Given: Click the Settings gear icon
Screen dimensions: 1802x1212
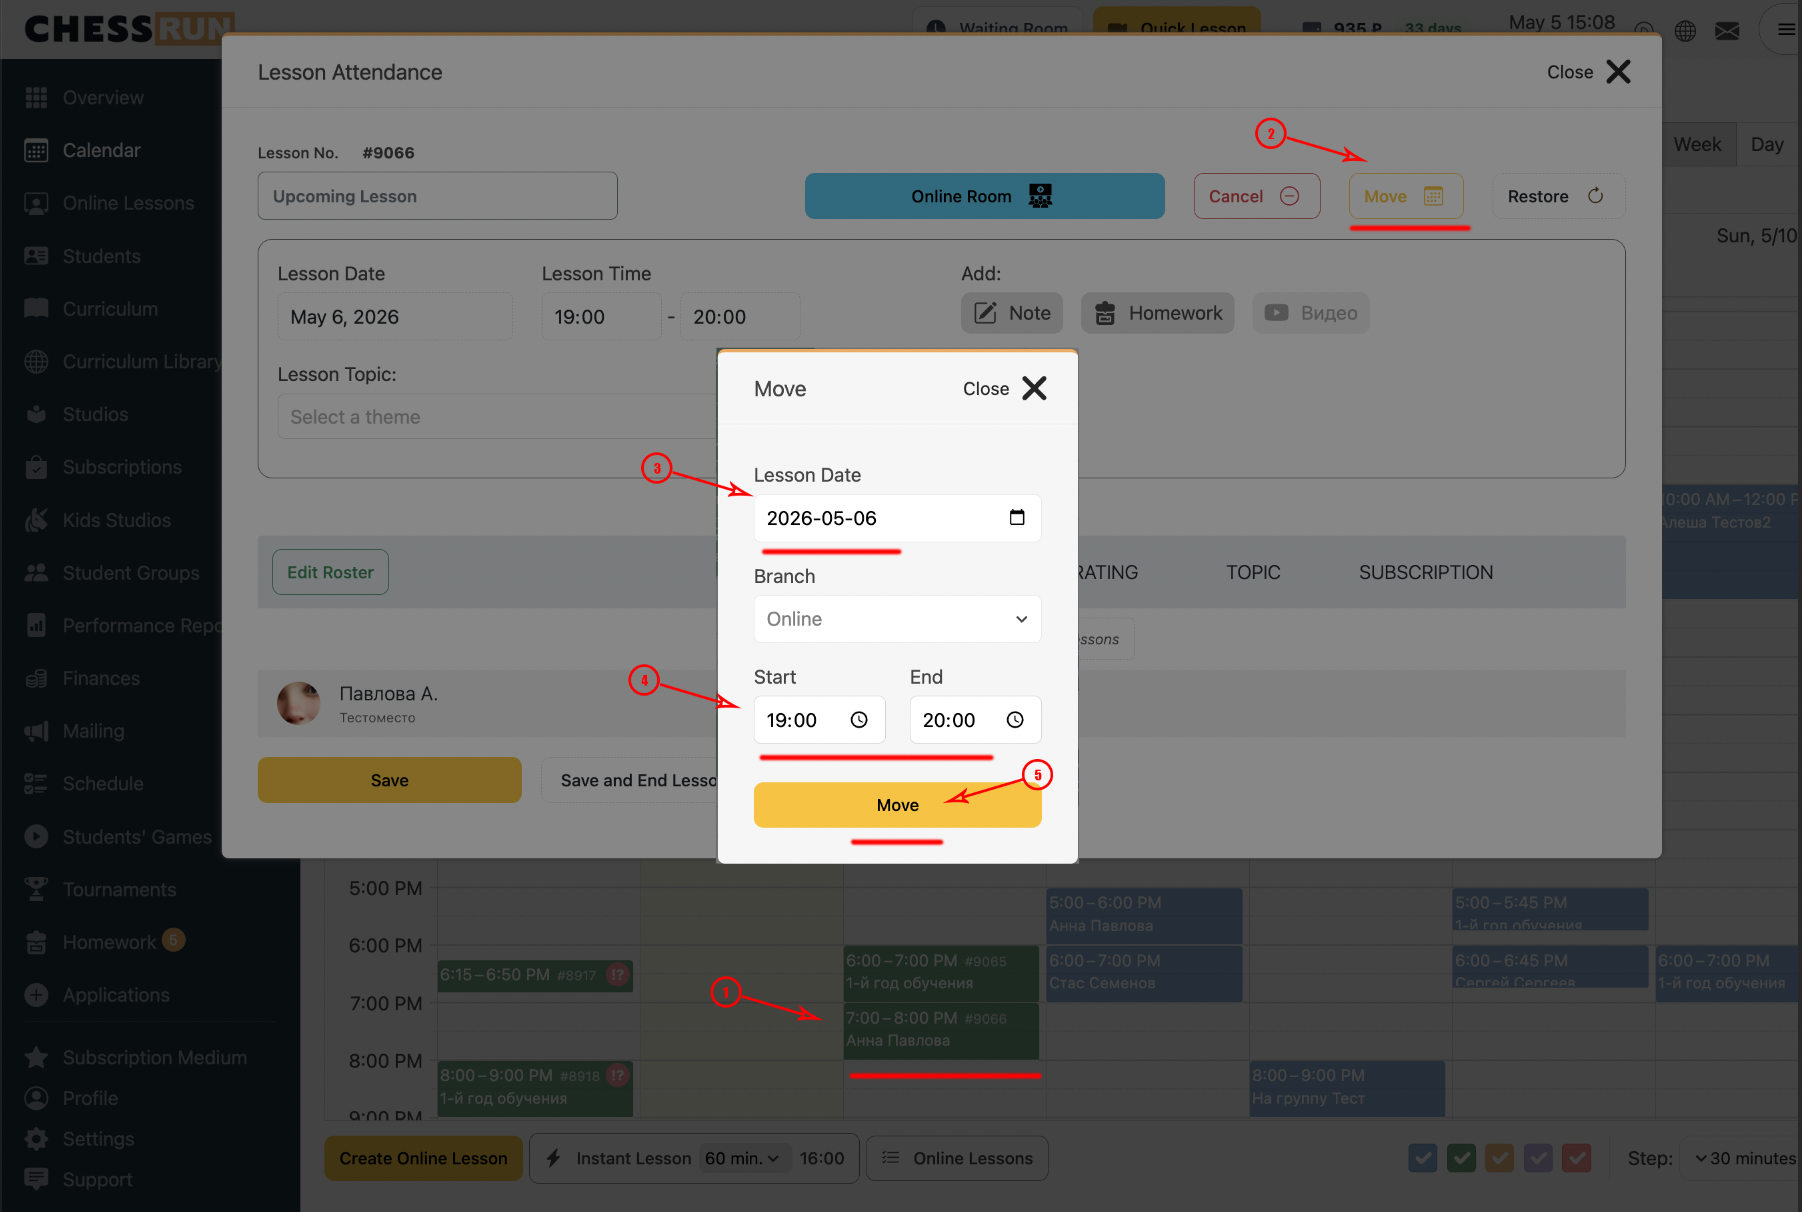Looking at the screenshot, I should point(36,1139).
